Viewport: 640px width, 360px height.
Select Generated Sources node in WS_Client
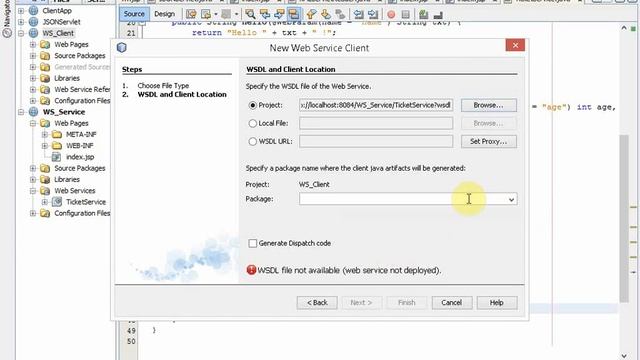pos(82,67)
